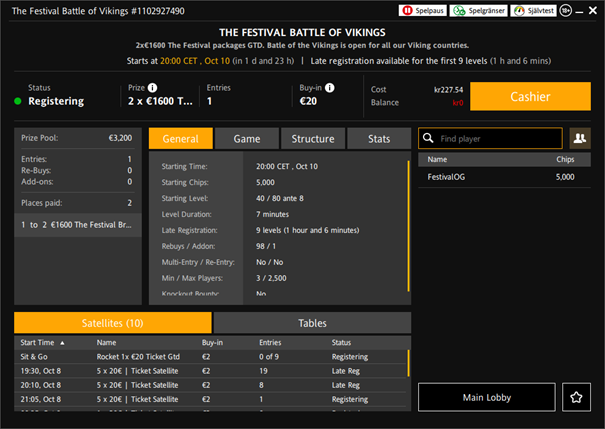Viewport: 605px width, 429px height.
Task: Click the search magnifier icon
Action: click(x=429, y=138)
